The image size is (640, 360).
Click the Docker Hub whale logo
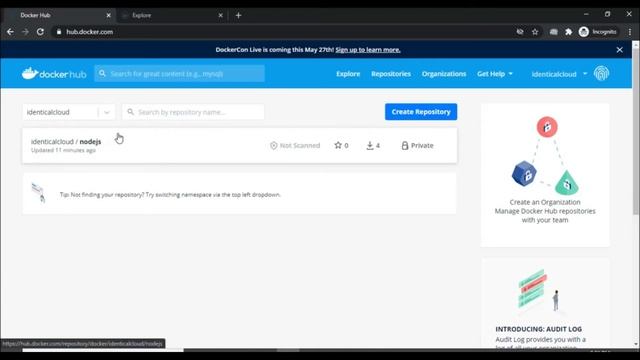[x=54, y=73]
